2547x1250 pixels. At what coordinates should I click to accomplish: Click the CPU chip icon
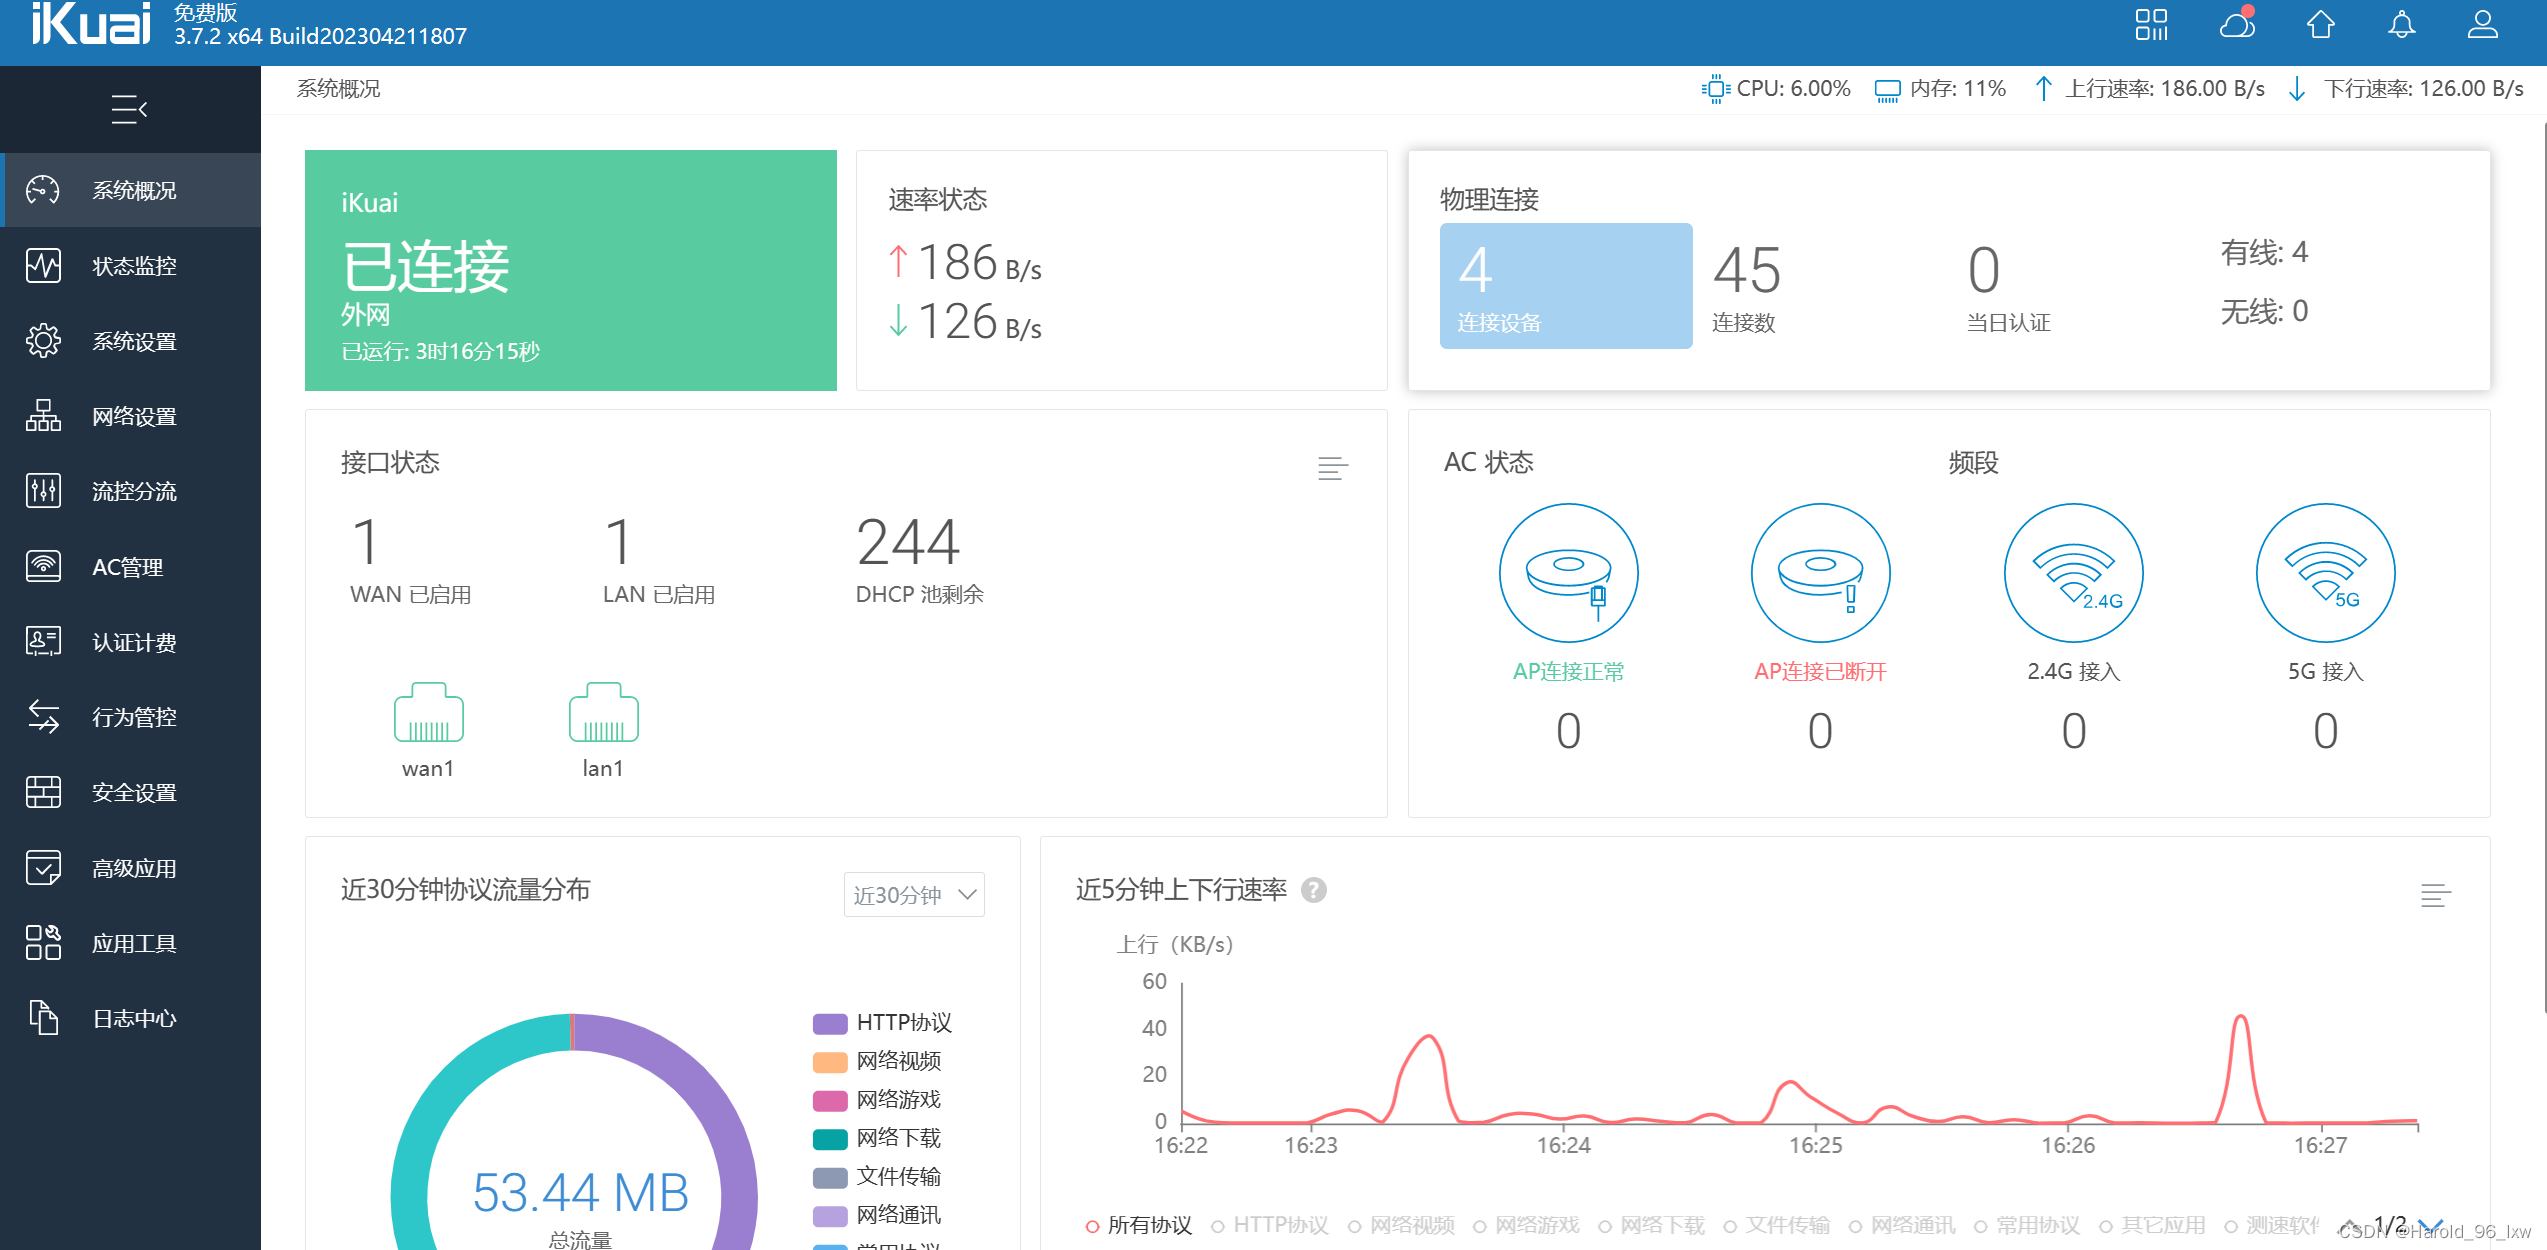coord(1715,89)
